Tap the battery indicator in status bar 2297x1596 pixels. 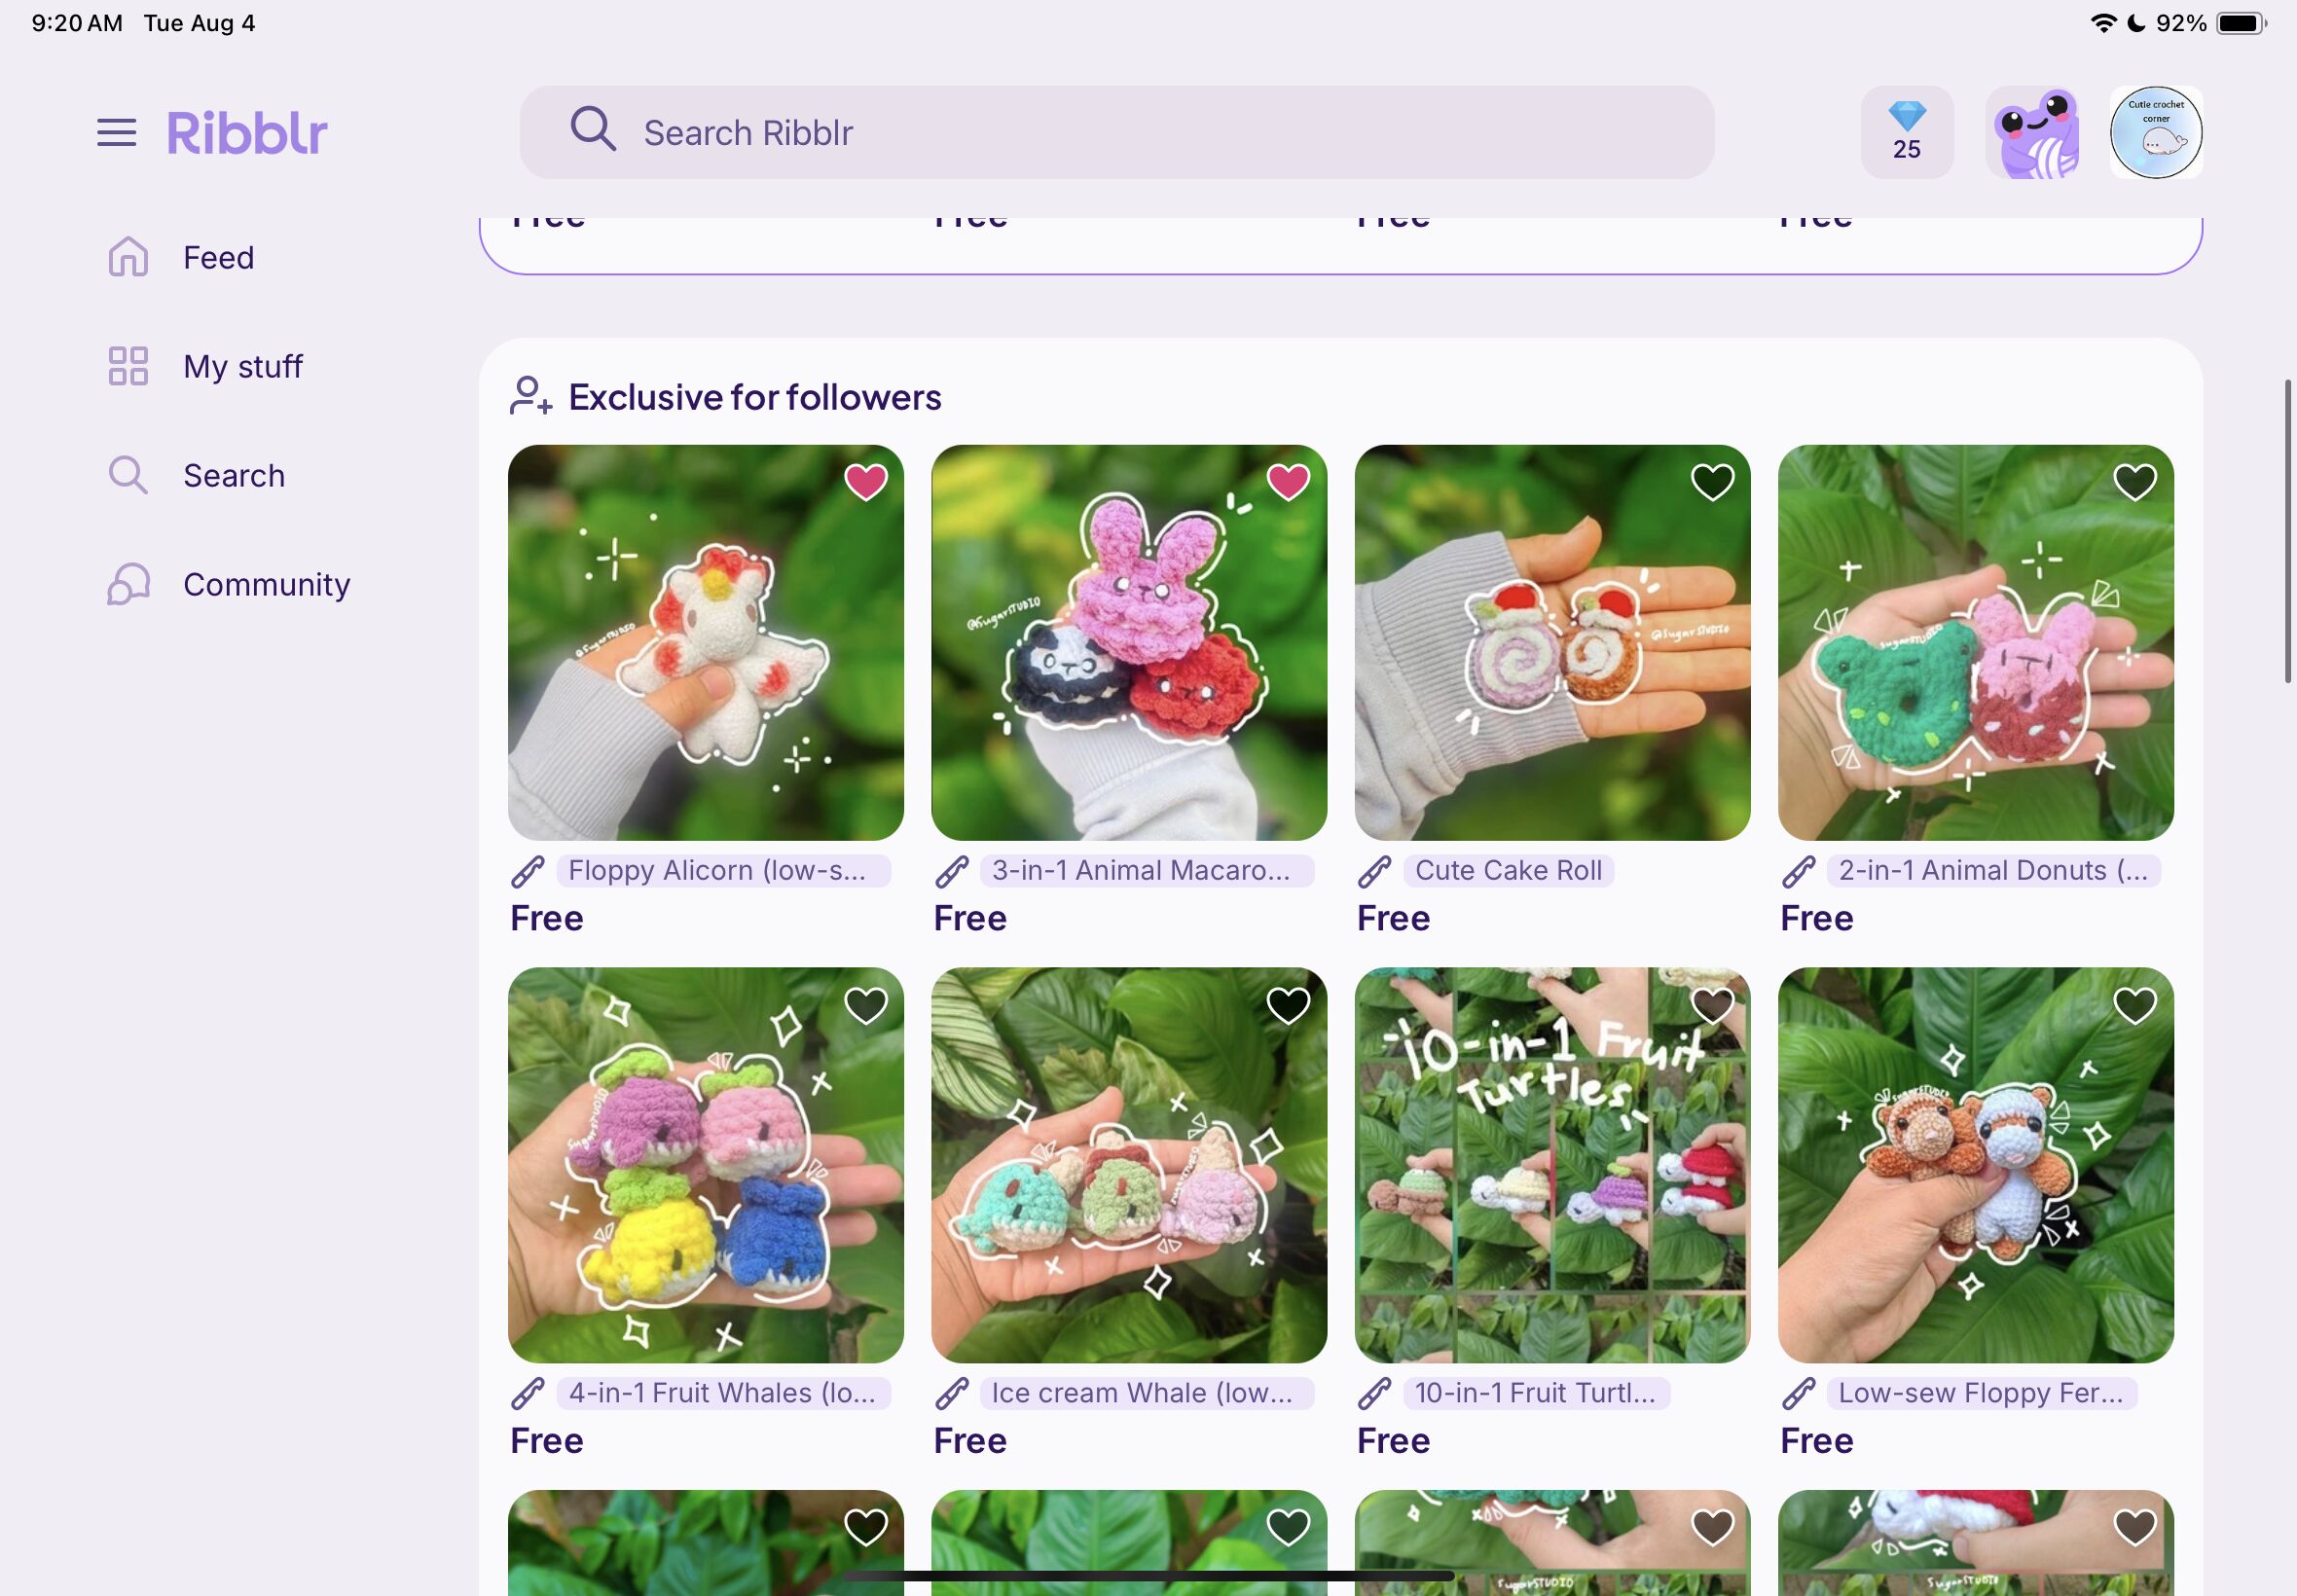click(x=2241, y=23)
